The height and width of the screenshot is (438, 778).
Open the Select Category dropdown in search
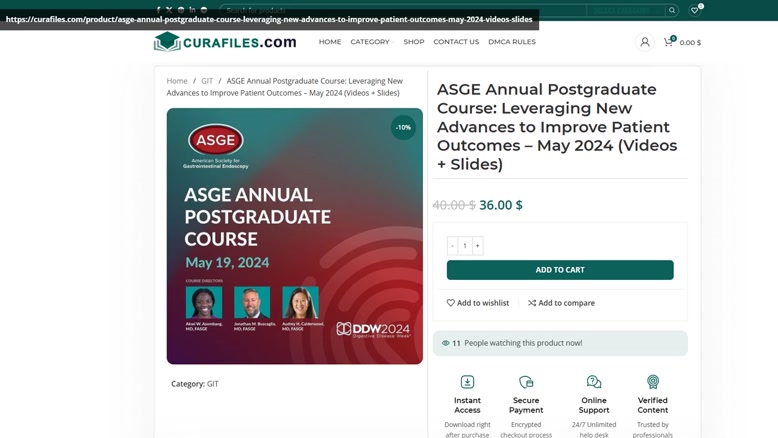[625, 10]
